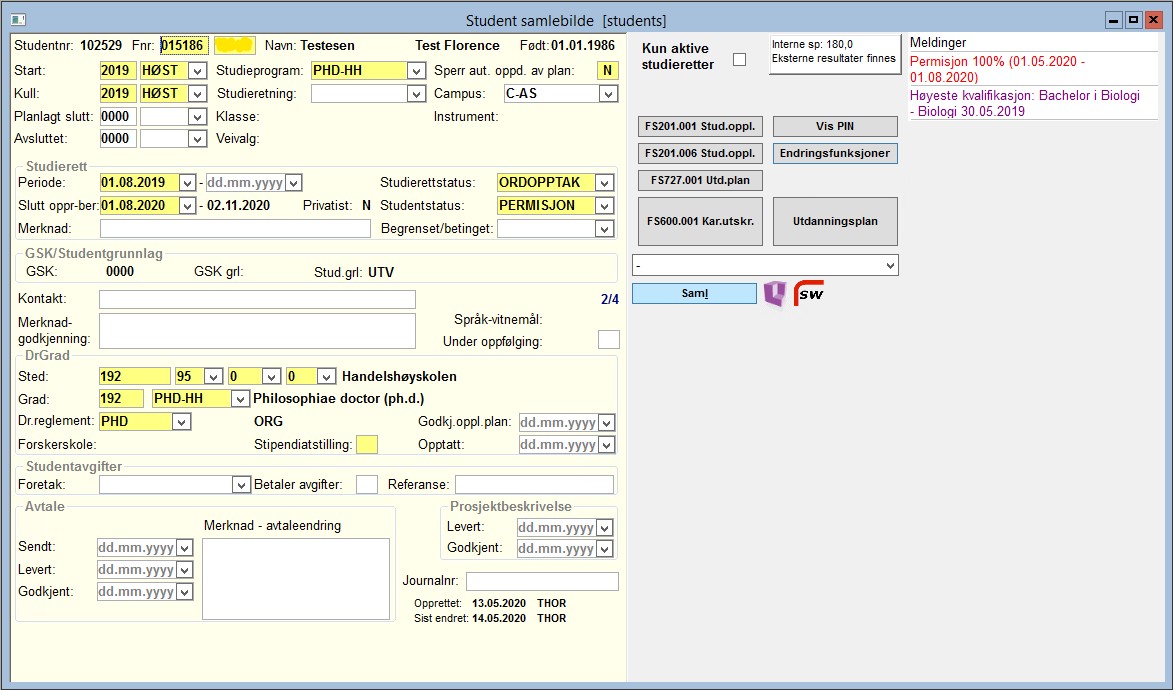The image size is (1173, 690).
Task: Open the red SW icon link
Action: click(x=809, y=293)
